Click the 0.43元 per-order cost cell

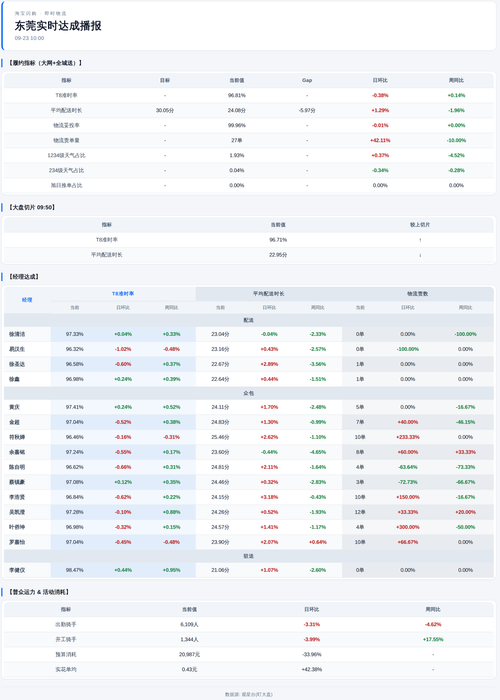click(x=189, y=670)
